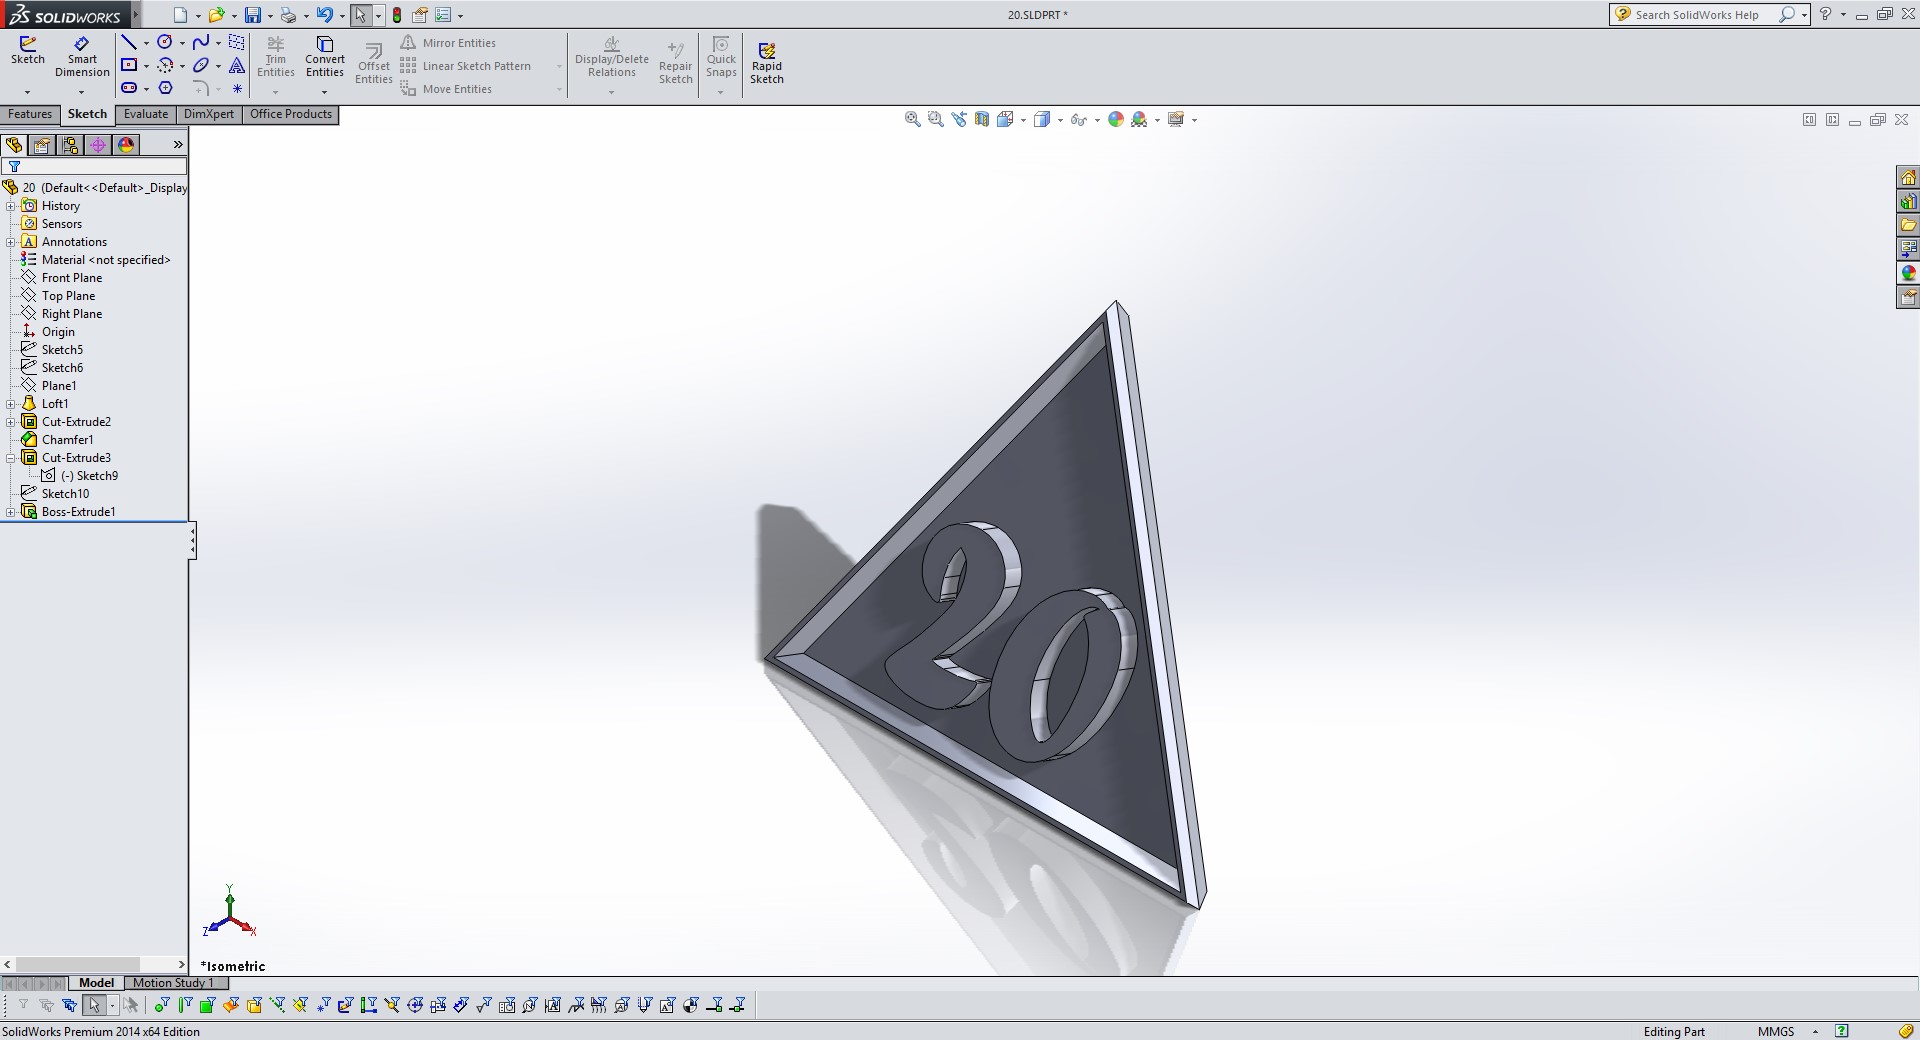Viewport: 1920px width, 1040px height.
Task: Expand the Boss-Extrude1 feature node
Action: click(x=11, y=512)
